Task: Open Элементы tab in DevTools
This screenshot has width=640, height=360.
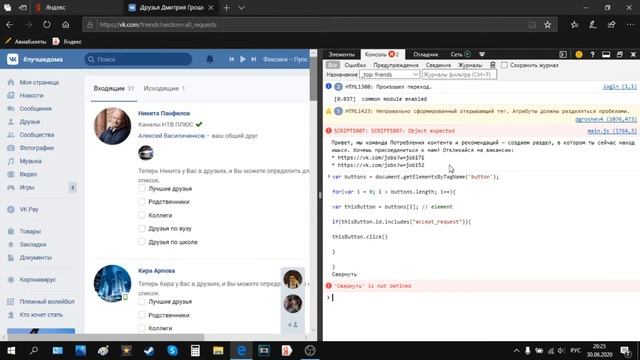Action: (x=342, y=54)
